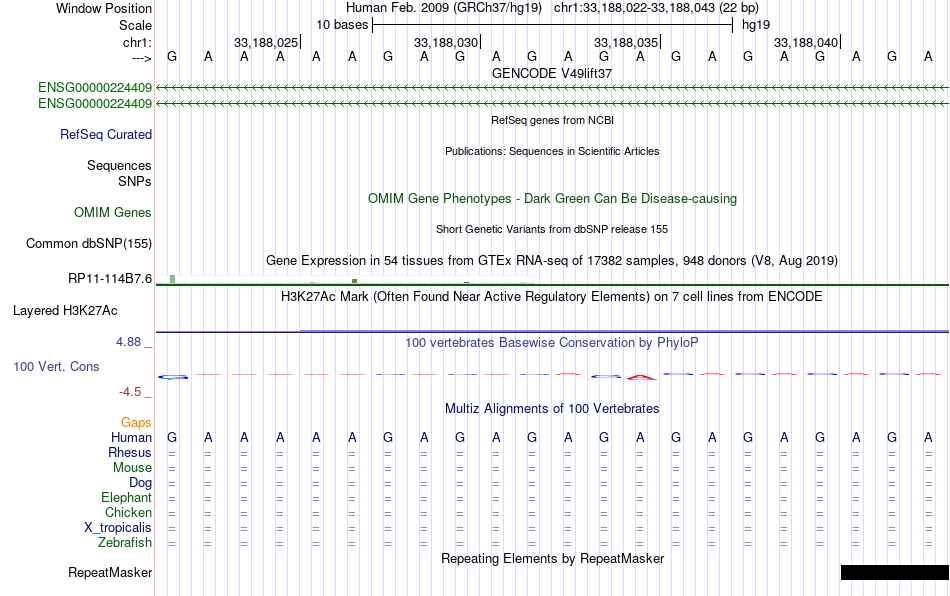
Task: Click the red A peak in PhyloP track
Action: point(641,377)
